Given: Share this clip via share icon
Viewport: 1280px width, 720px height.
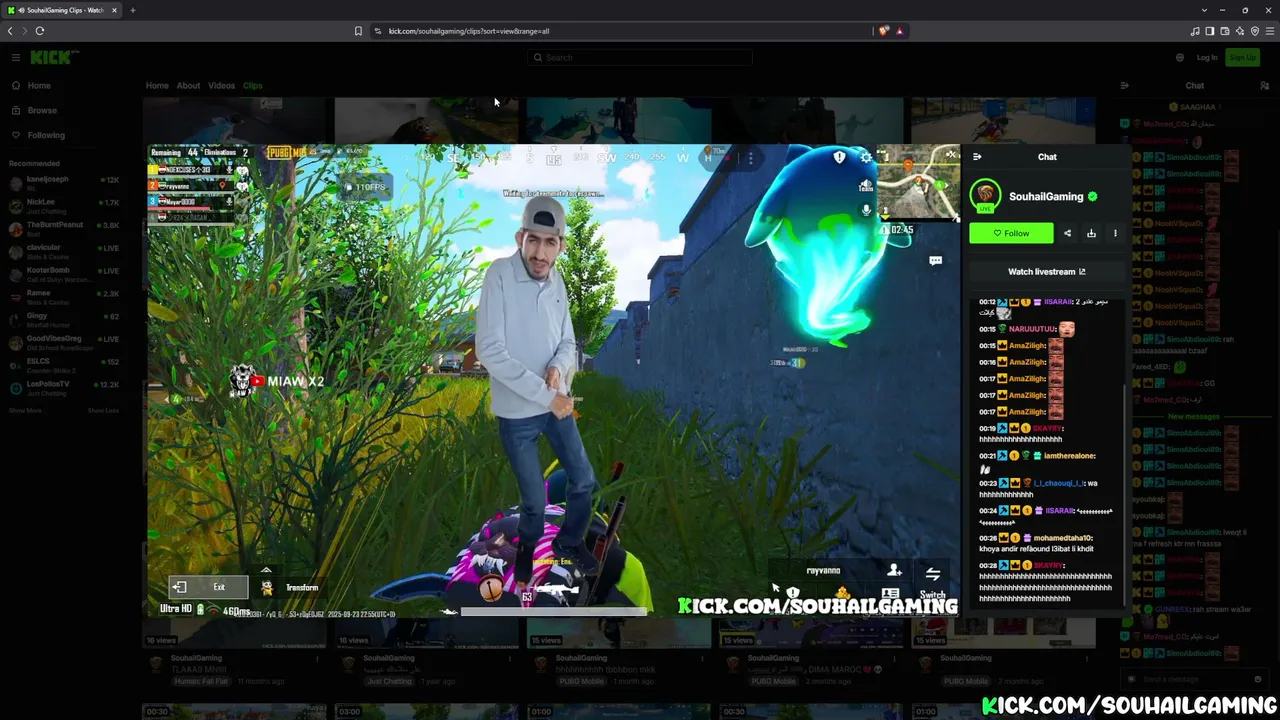Looking at the screenshot, I should pos(1067,233).
